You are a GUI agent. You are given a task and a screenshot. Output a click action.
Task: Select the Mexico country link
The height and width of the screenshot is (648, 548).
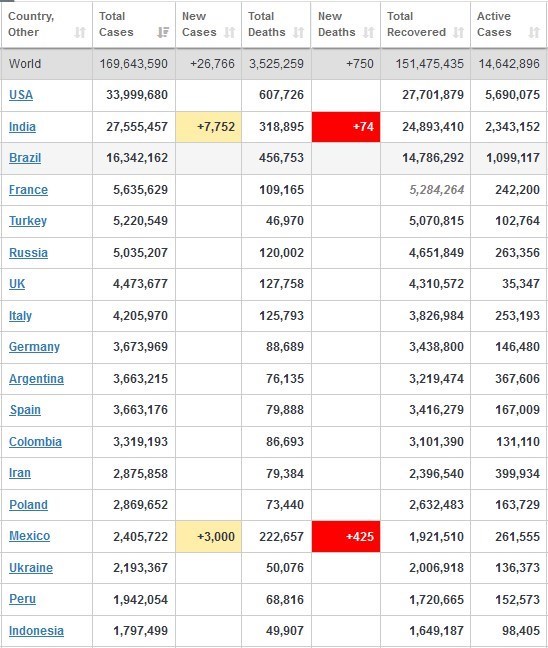click(x=30, y=536)
